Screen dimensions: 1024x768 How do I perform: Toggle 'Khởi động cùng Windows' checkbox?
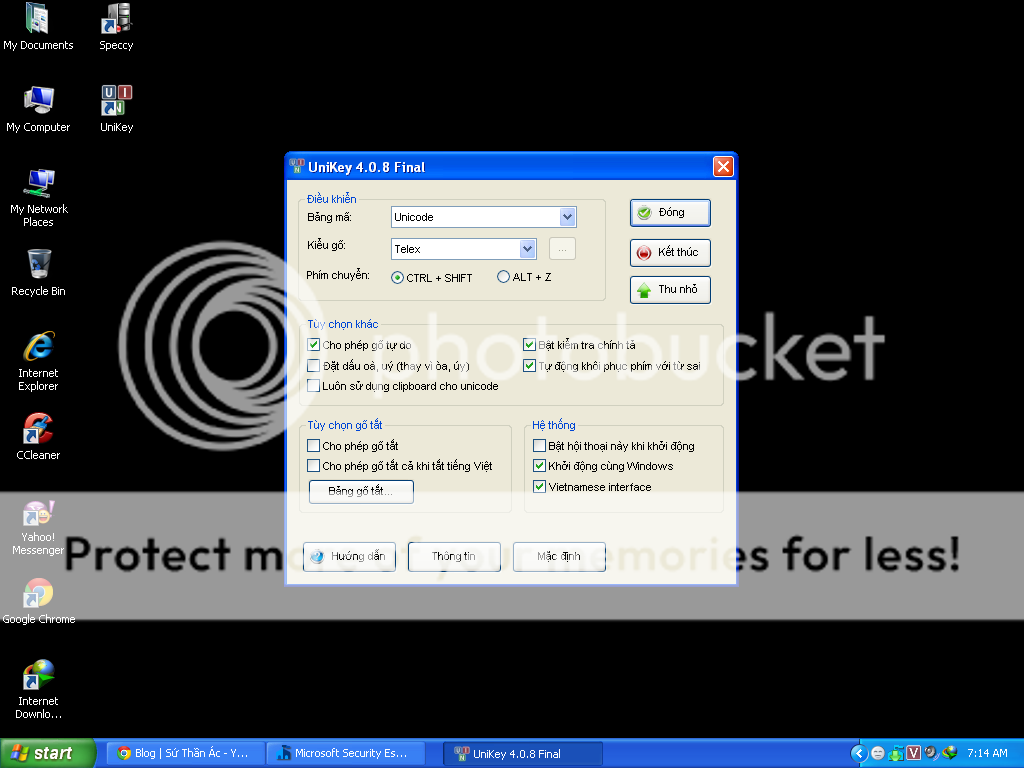pyautogui.click(x=539, y=466)
